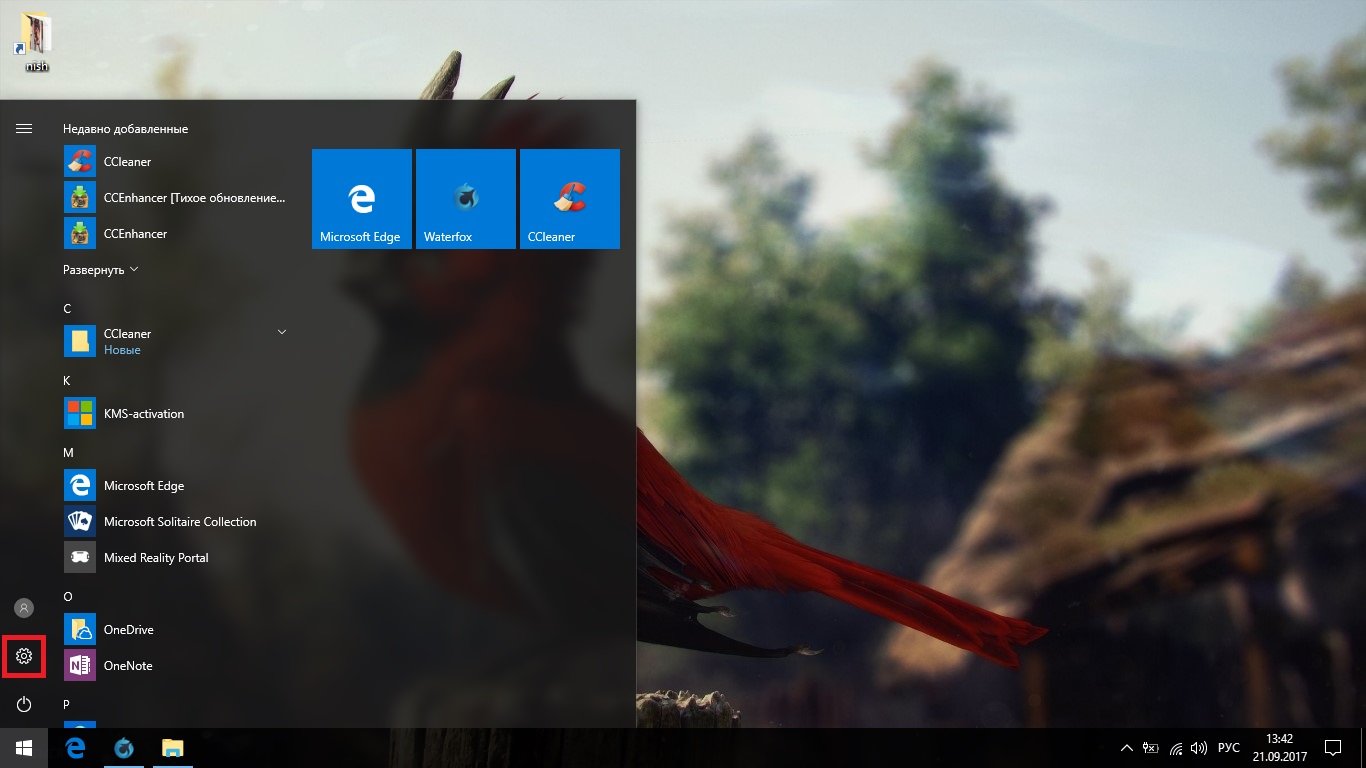Open the Wi-Fi network tray icon
The height and width of the screenshot is (768, 1366).
tap(1176, 748)
